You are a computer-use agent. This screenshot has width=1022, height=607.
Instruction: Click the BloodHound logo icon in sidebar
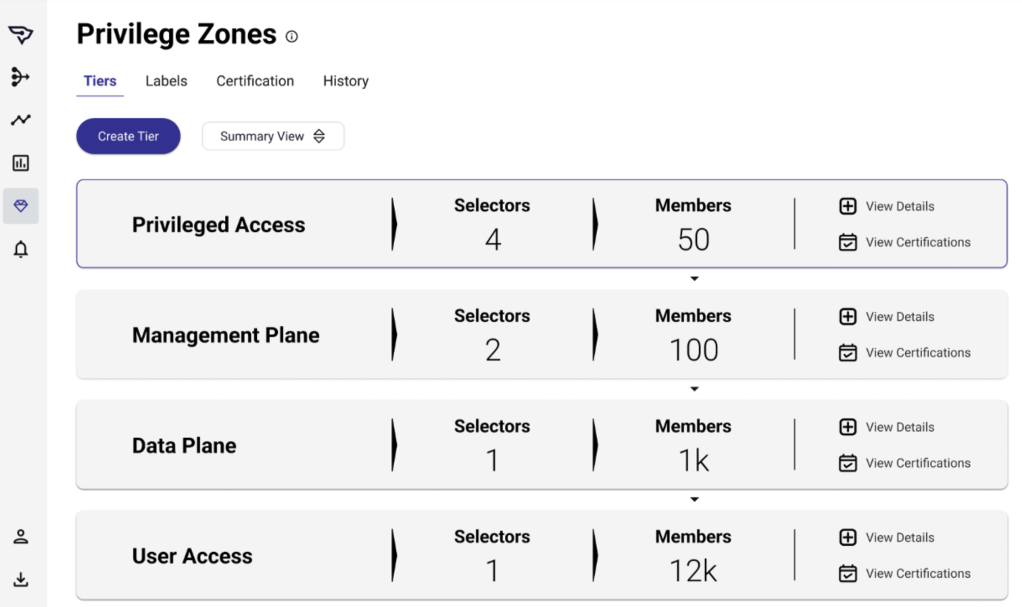(x=20, y=34)
